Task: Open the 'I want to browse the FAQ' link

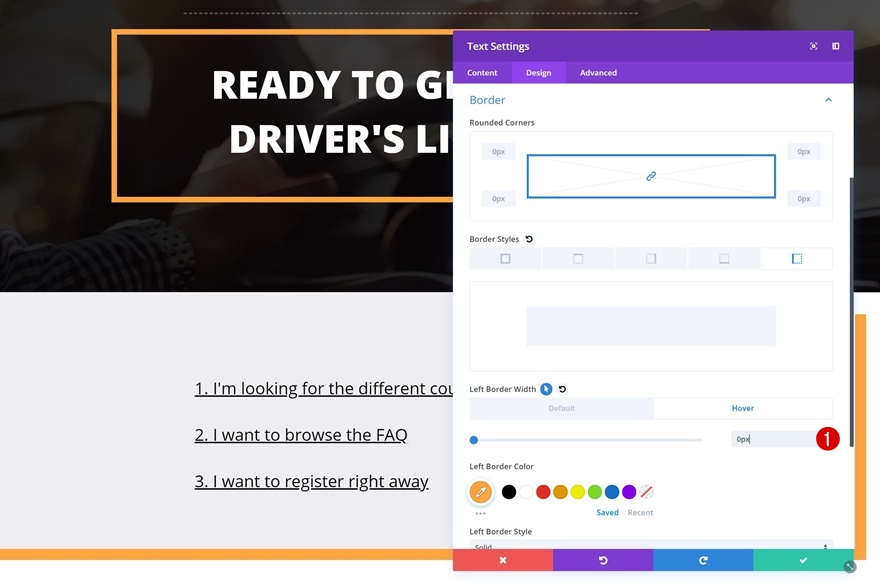Action: pyautogui.click(x=301, y=435)
